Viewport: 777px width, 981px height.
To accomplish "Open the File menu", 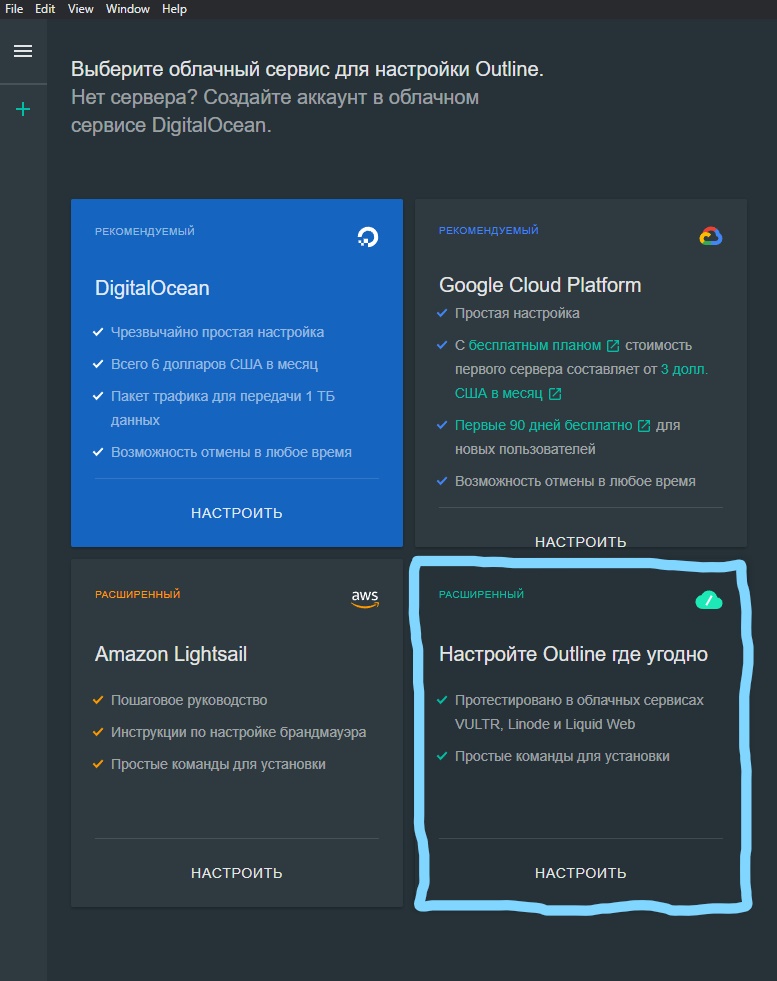I will tap(14, 9).
